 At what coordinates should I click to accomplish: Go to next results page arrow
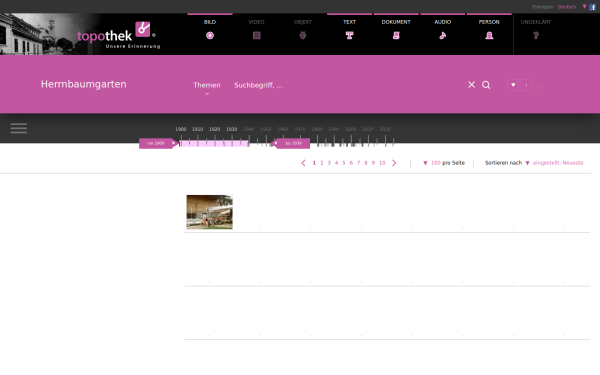click(x=394, y=163)
